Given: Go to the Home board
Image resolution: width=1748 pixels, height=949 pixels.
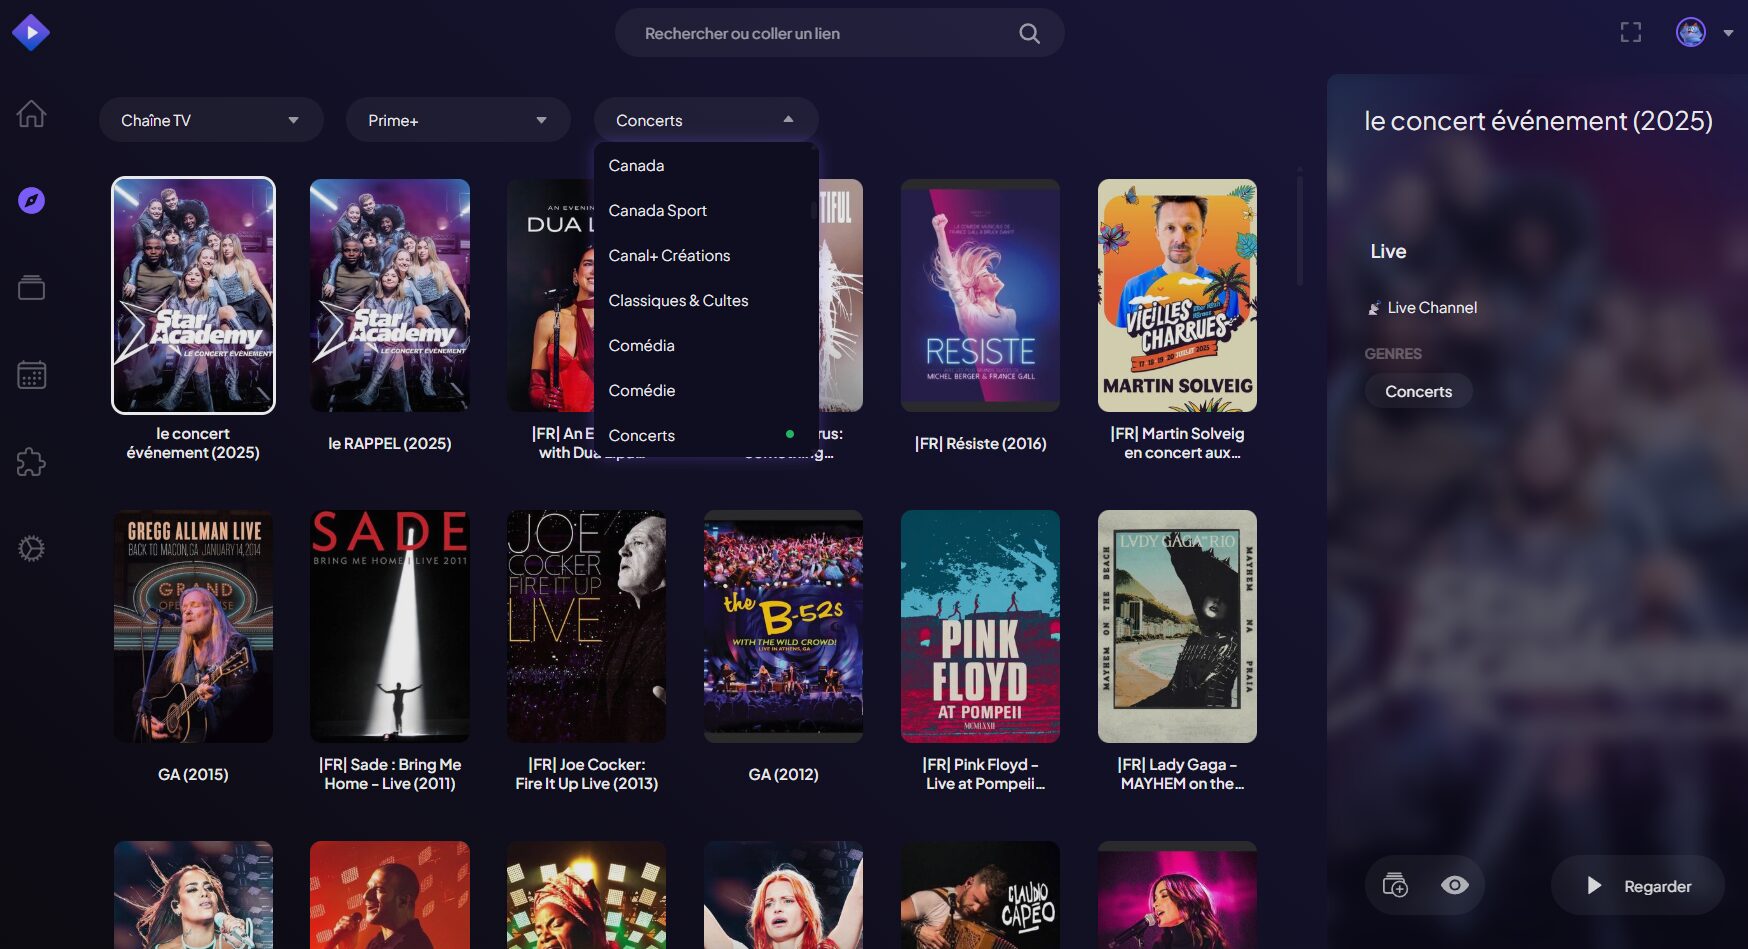Looking at the screenshot, I should pyautogui.click(x=31, y=114).
